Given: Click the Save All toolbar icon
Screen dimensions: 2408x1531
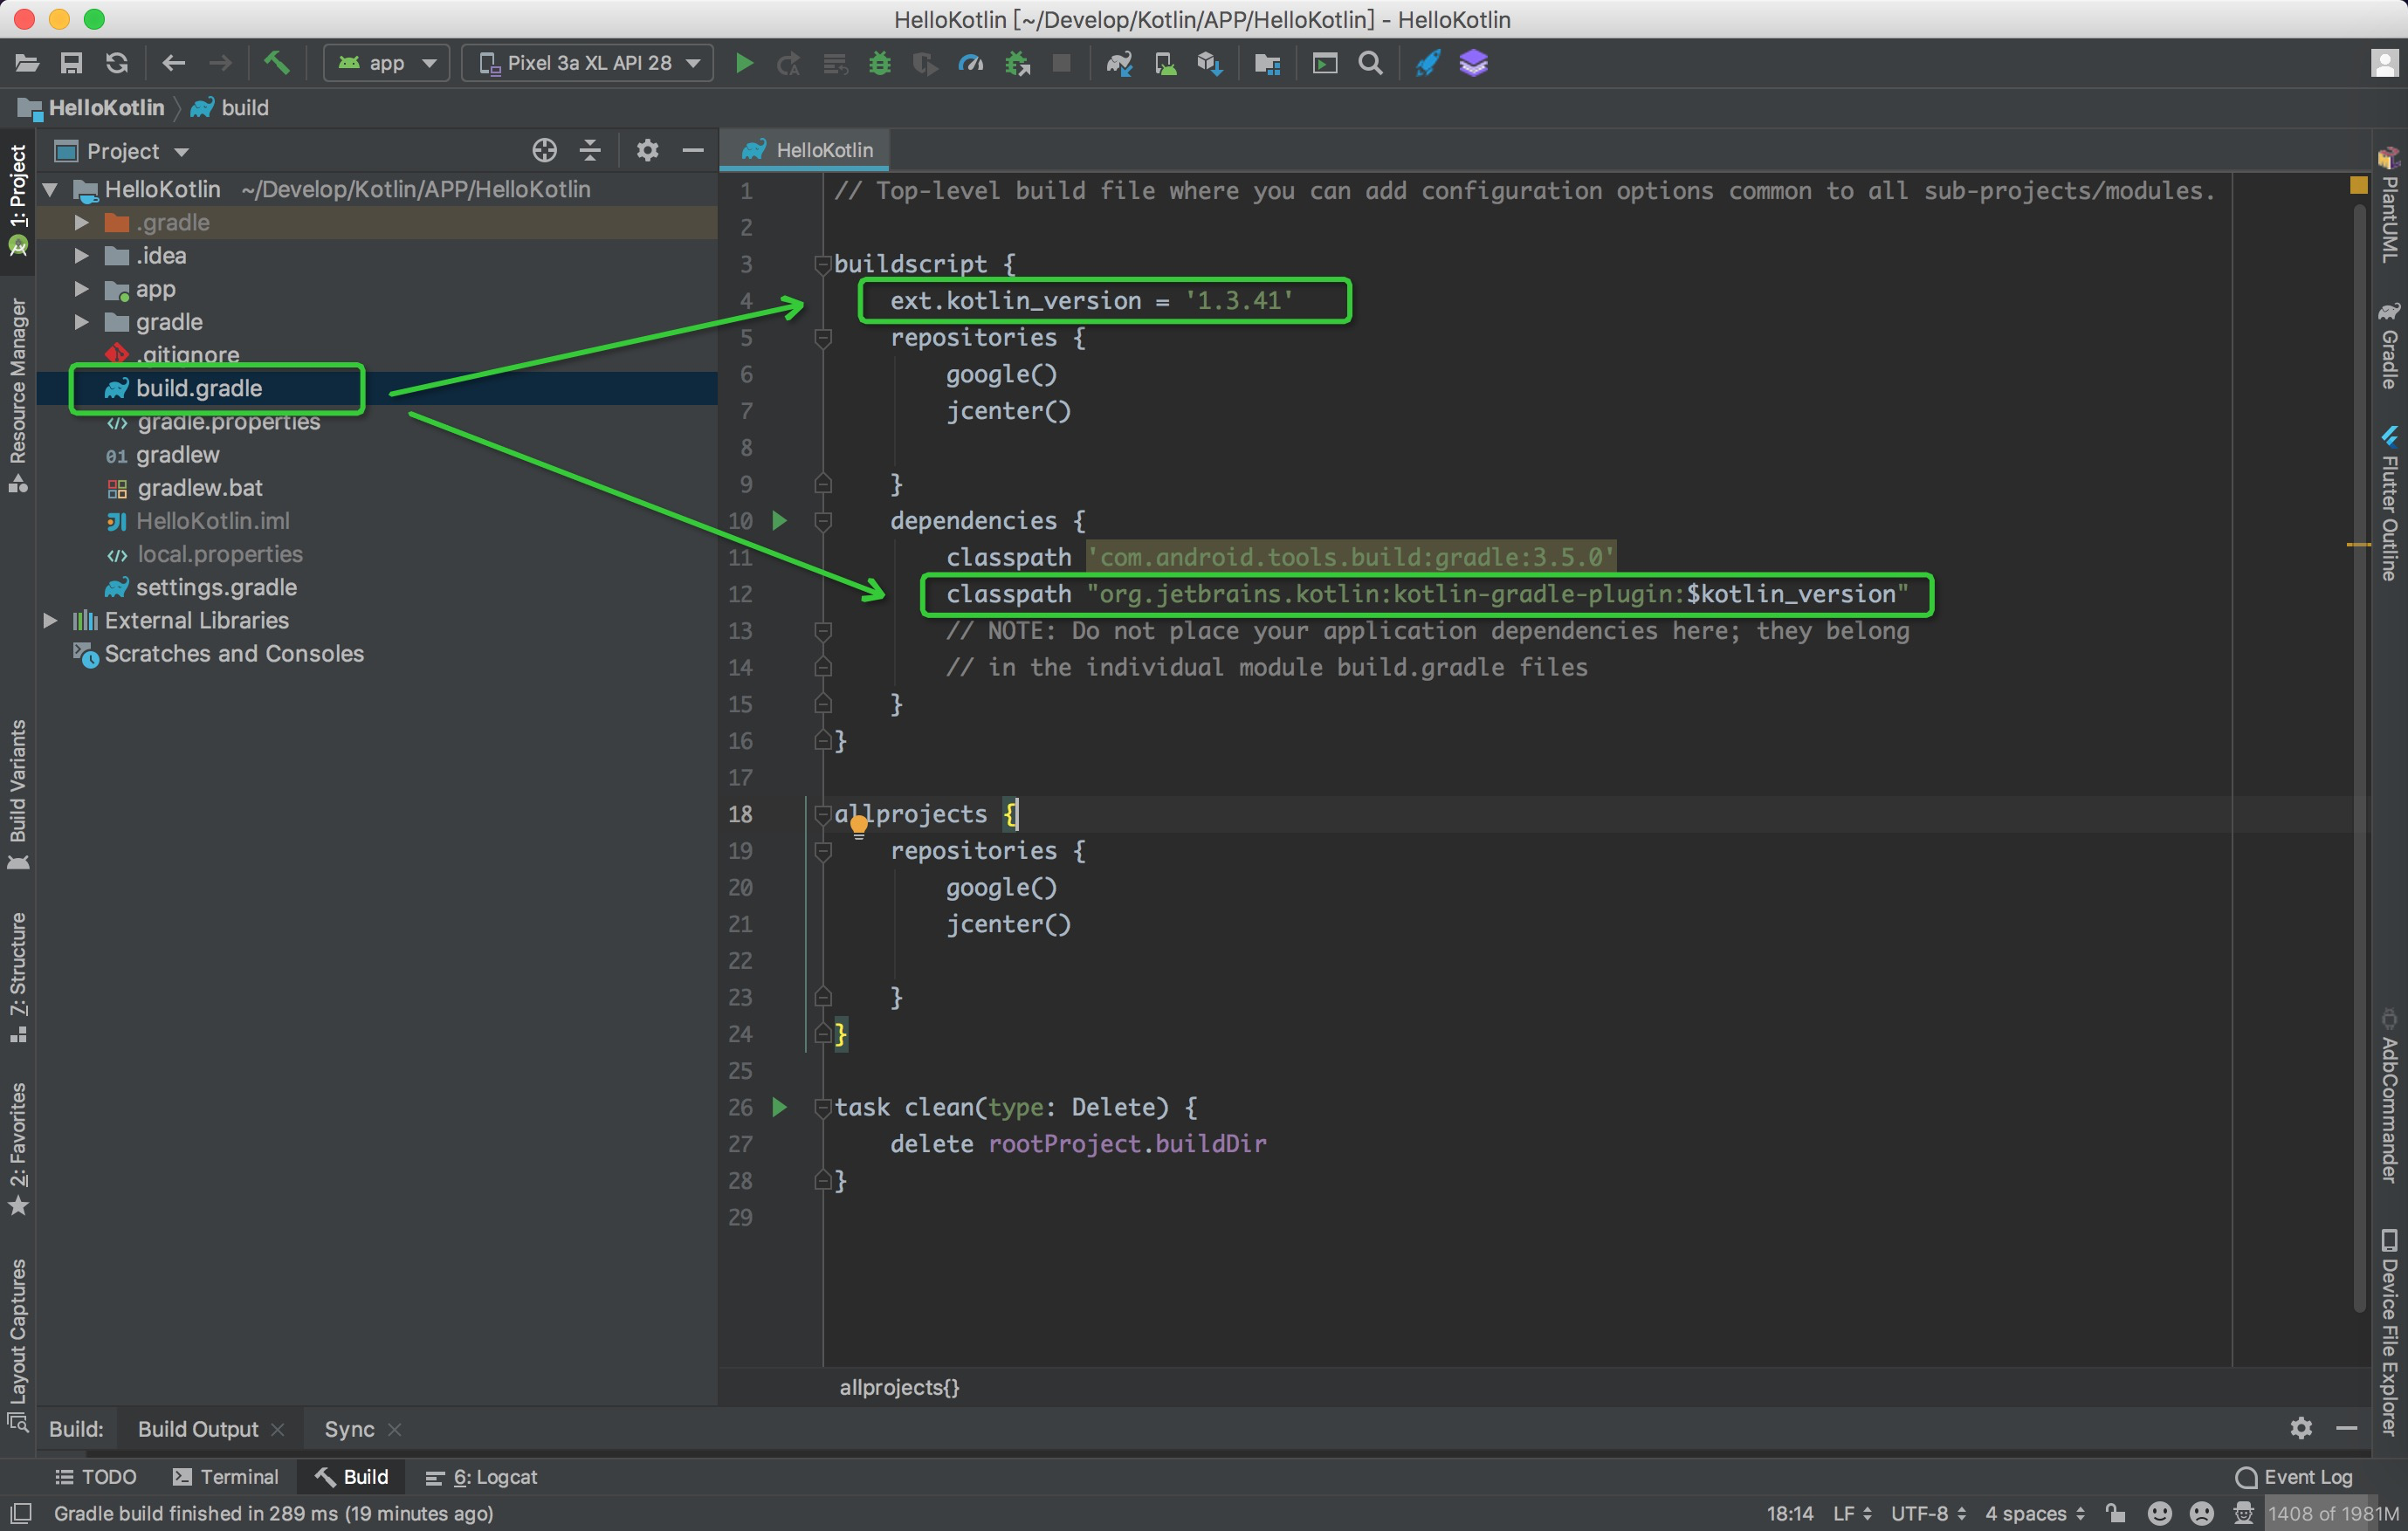Looking at the screenshot, I should [71, 64].
